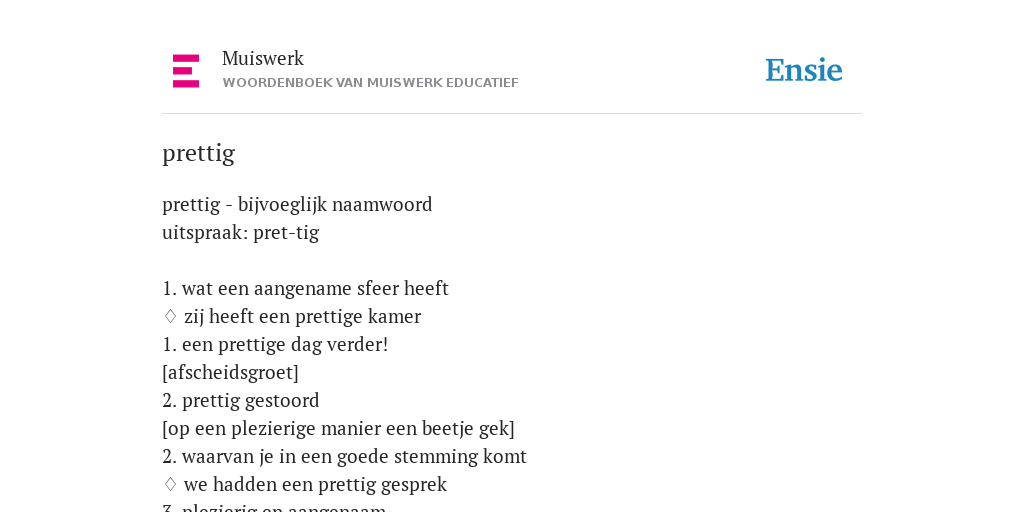Click the line 'prettig - bijvoeglijk naamwoord'
The width and height of the screenshot is (1024, 512).
[x=297, y=205]
